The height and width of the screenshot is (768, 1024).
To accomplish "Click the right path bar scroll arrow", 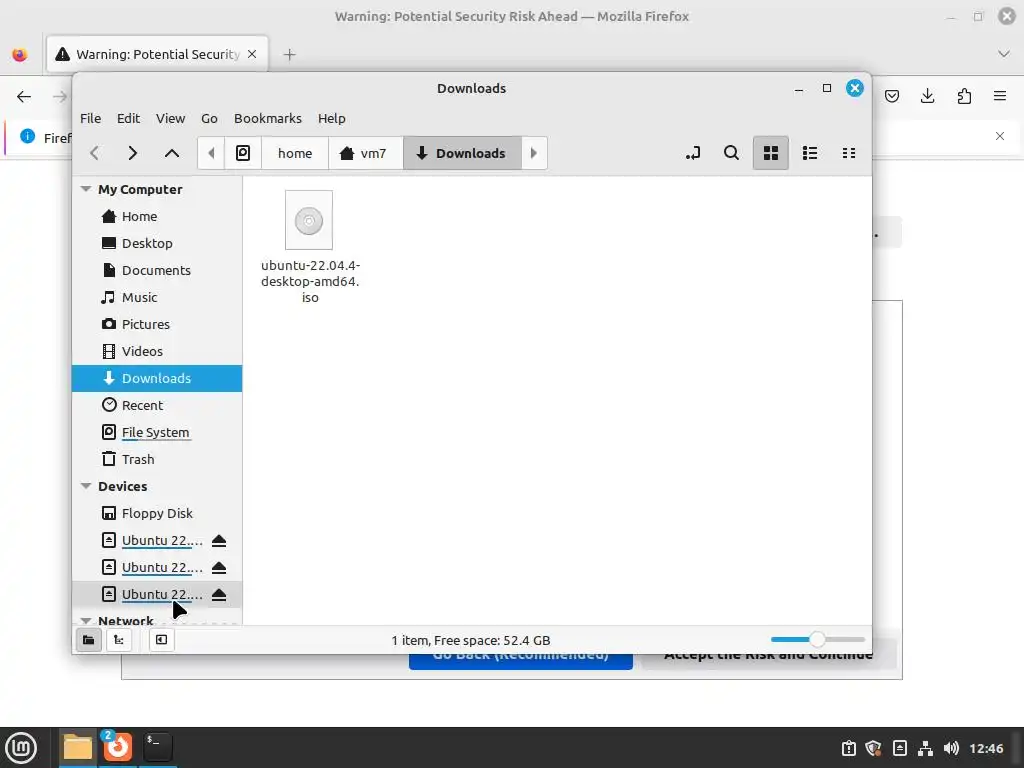I will tap(534, 153).
